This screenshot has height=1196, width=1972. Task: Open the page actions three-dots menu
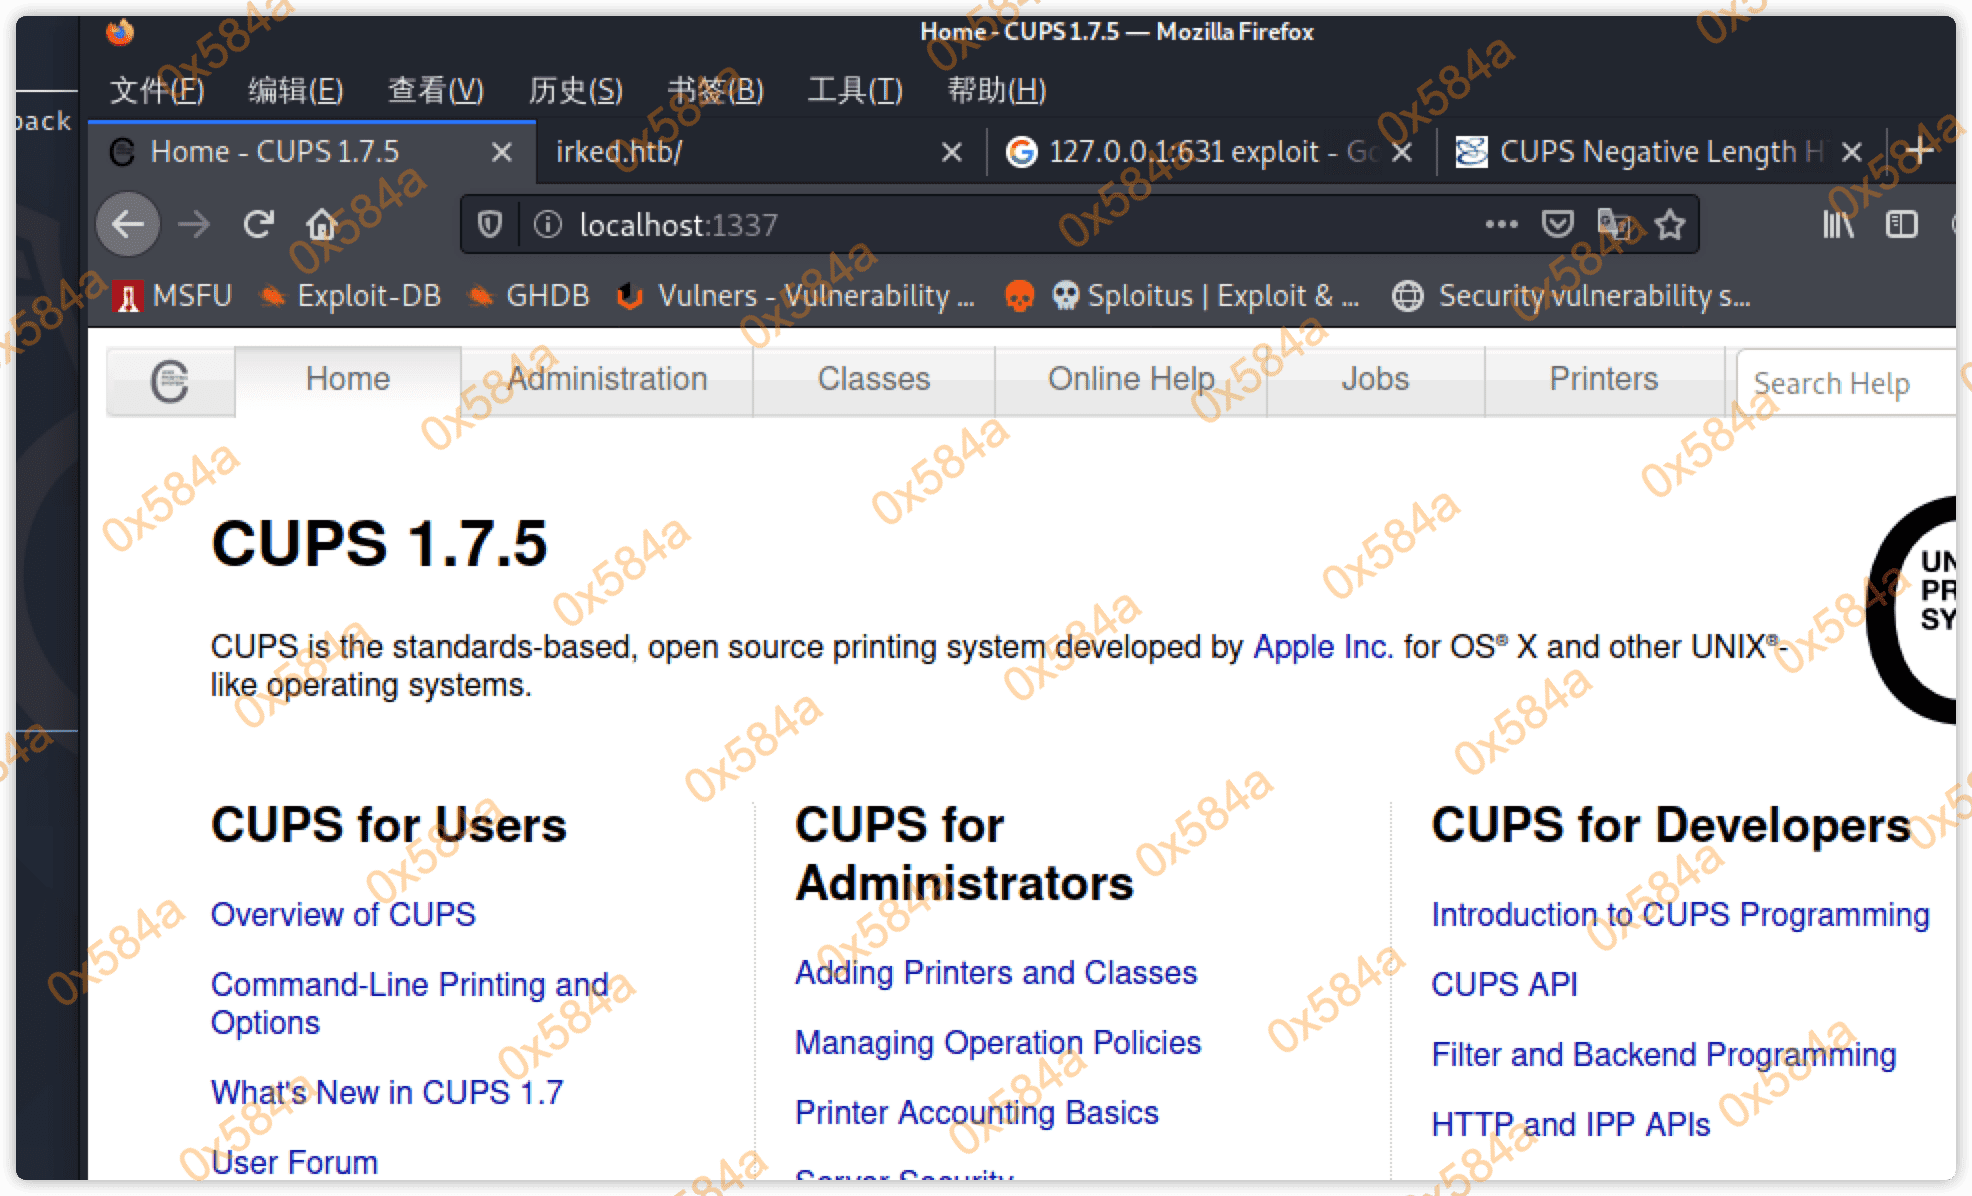click(x=1501, y=224)
